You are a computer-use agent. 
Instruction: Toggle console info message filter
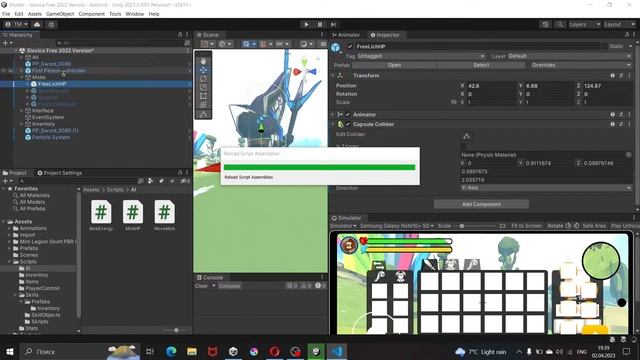pyautogui.click(x=292, y=286)
